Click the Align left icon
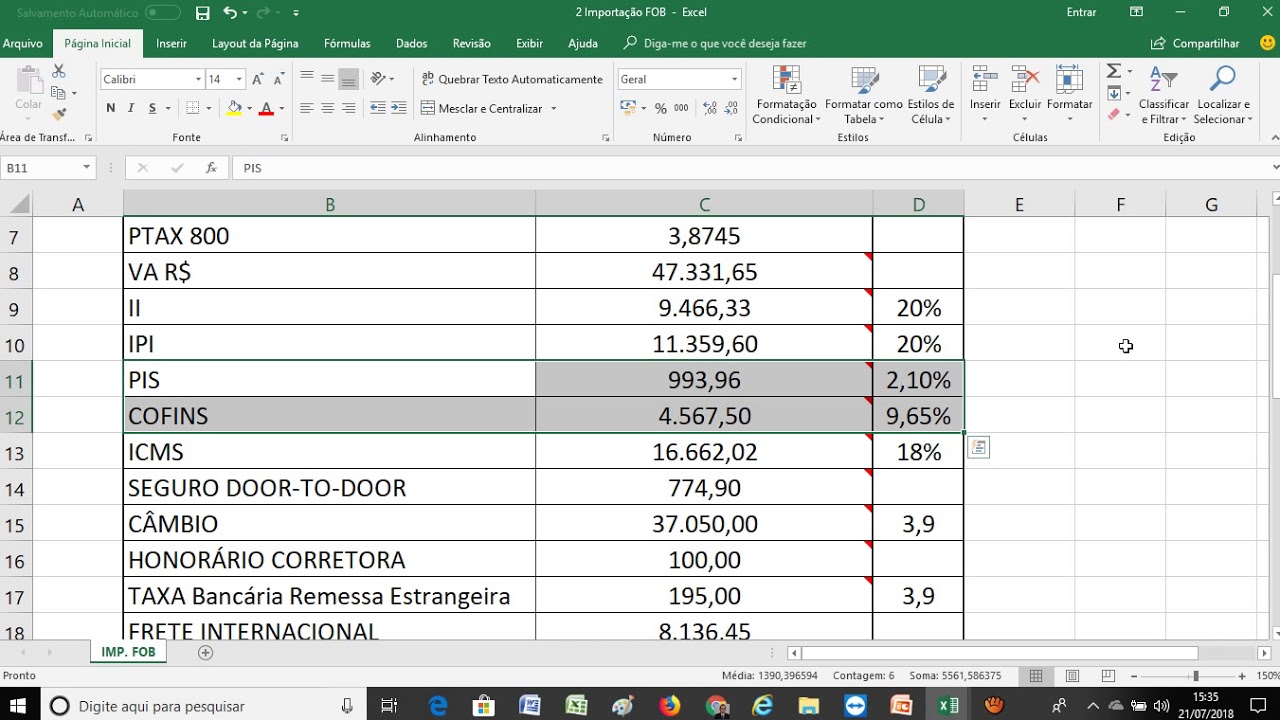 (x=306, y=108)
